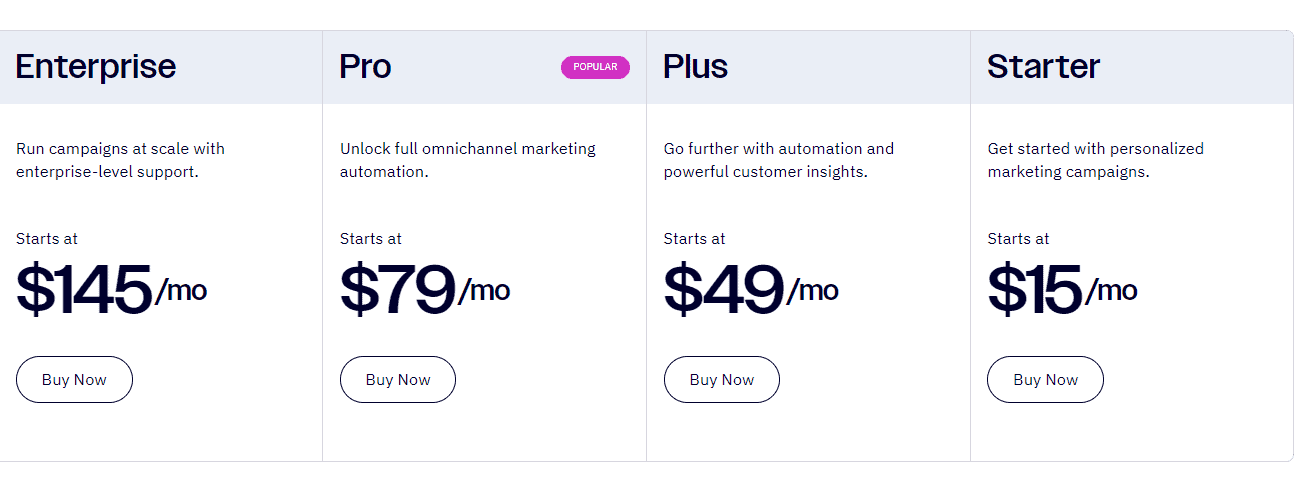Click Buy Now under Enterprise plan

click(74, 380)
